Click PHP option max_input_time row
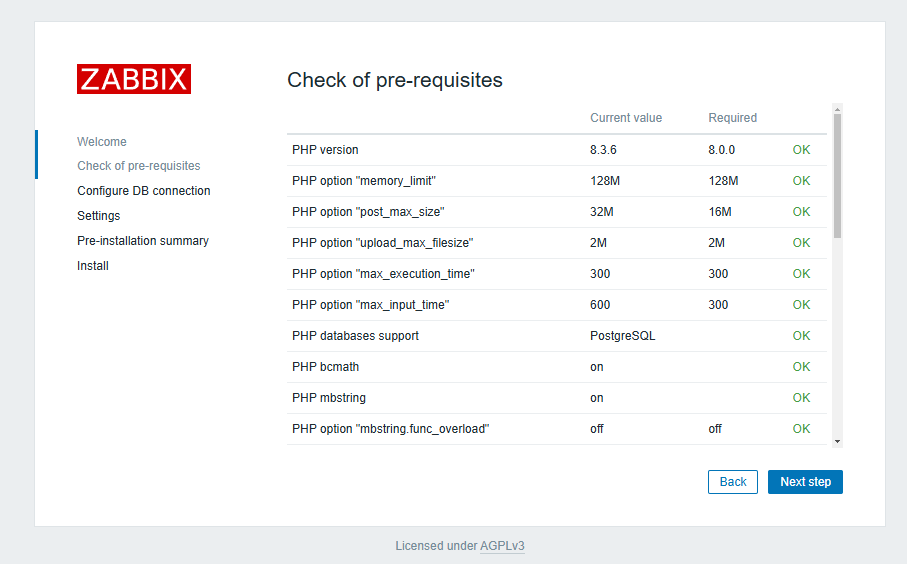Image resolution: width=907 pixels, height=564 pixels. (x=370, y=305)
